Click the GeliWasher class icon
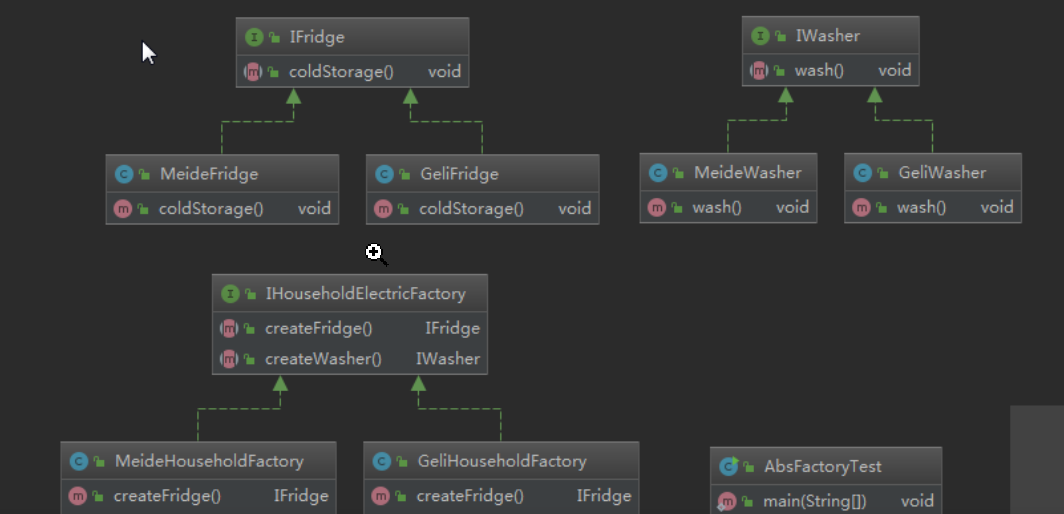Image resolution: width=1064 pixels, height=514 pixels. (x=862, y=173)
